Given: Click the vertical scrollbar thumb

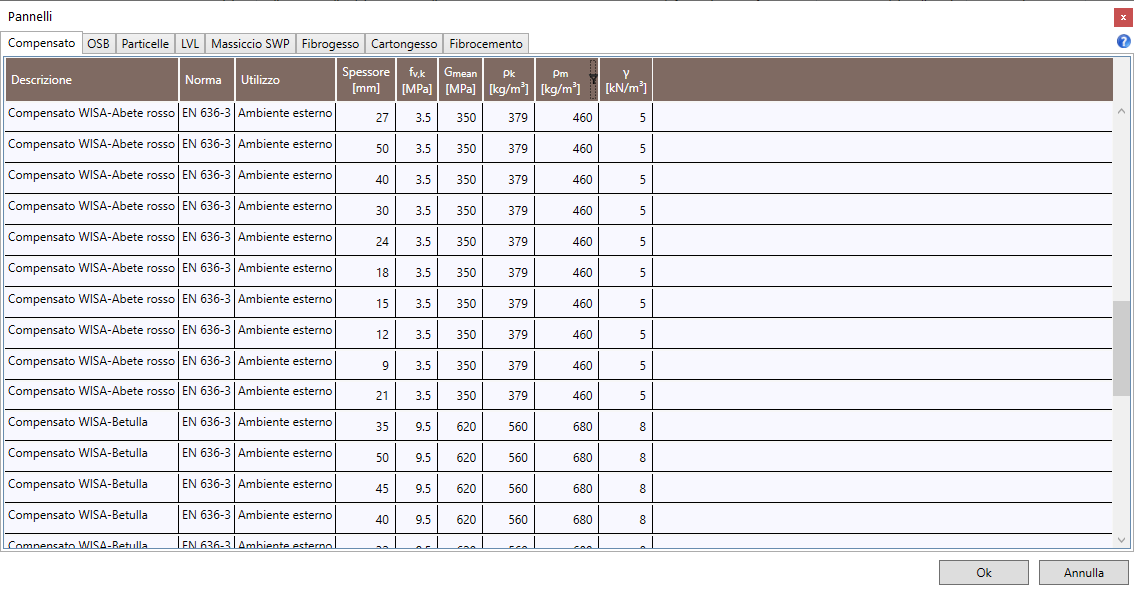Looking at the screenshot, I should point(1121,348).
